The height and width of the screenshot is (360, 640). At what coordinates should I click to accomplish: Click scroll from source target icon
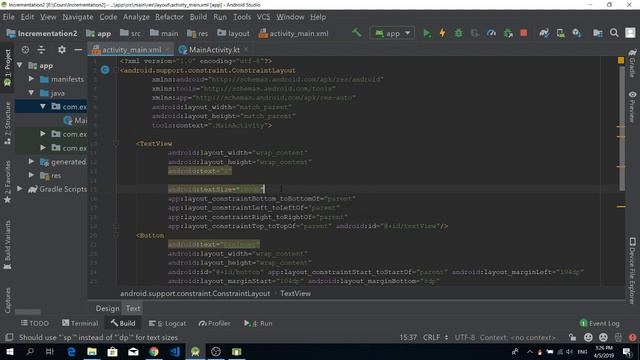pyautogui.click(x=25, y=50)
